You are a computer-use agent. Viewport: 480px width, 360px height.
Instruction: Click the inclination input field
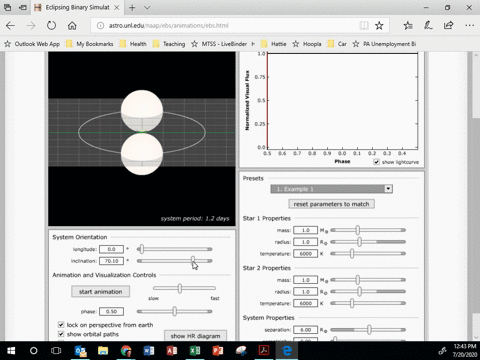tap(111, 261)
